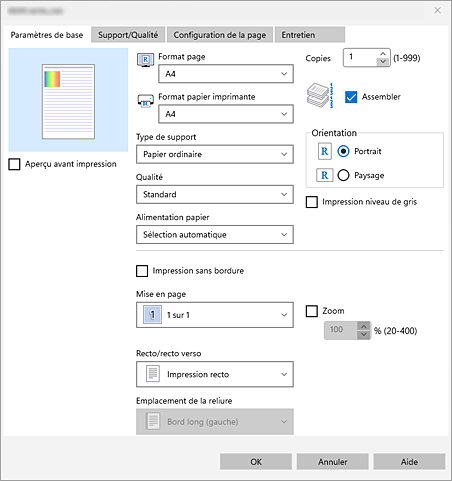Open Configuration de la page tab

point(220,35)
